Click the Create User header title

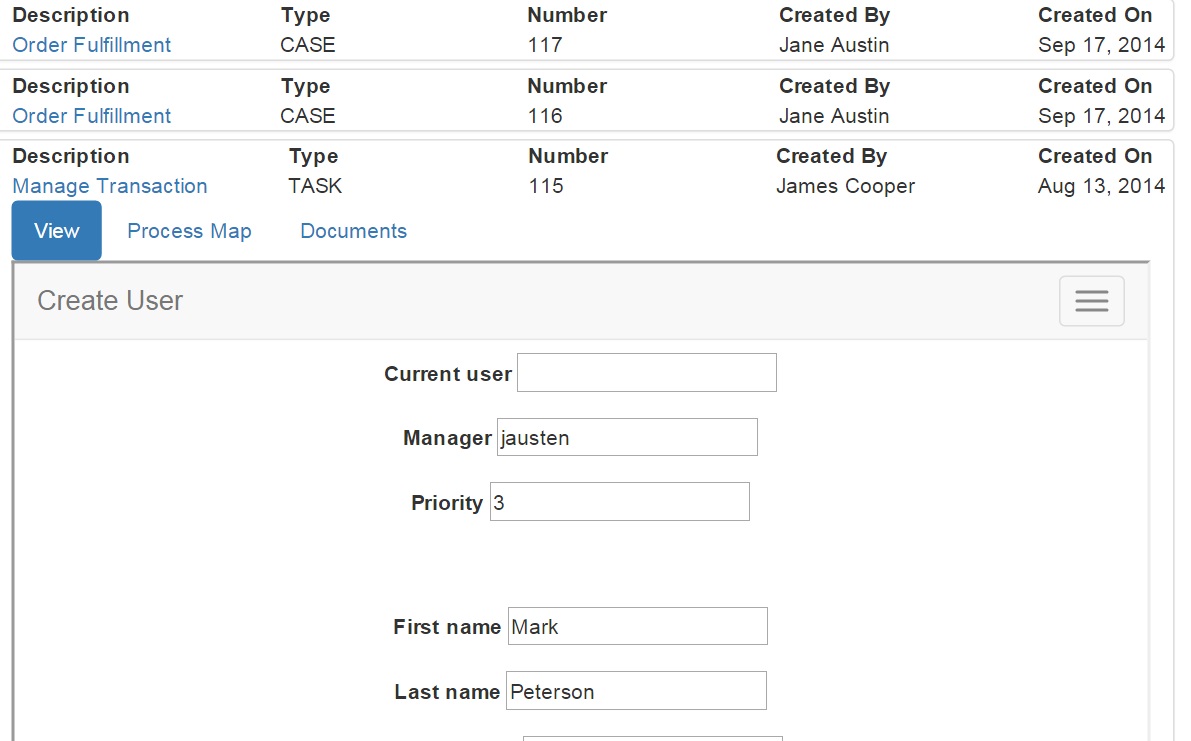pyautogui.click(x=110, y=301)
